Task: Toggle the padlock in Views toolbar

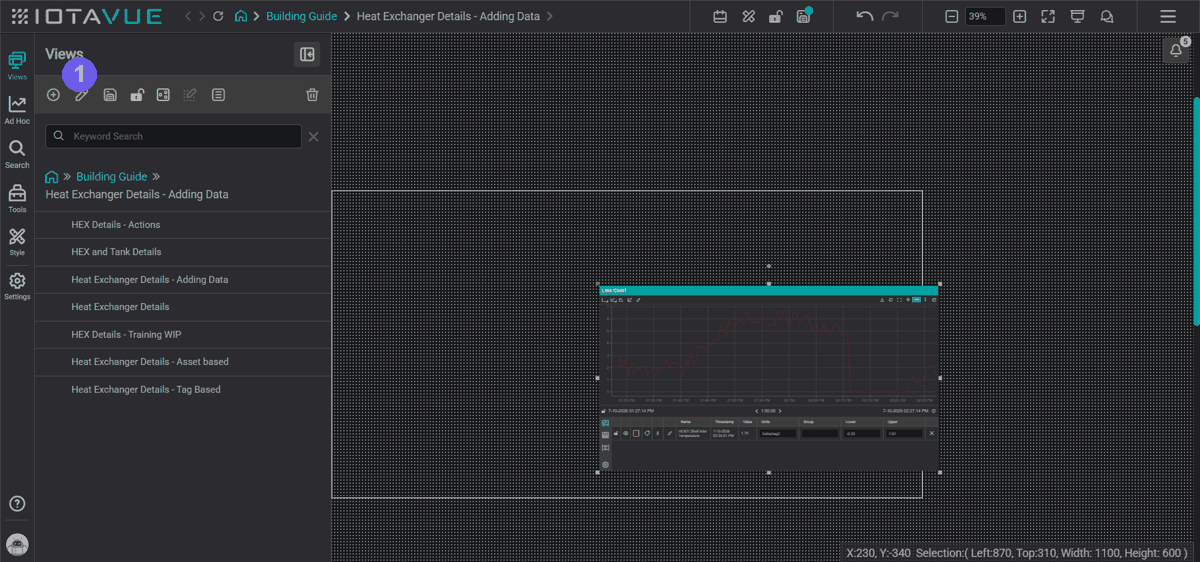Action: (137, 95)
